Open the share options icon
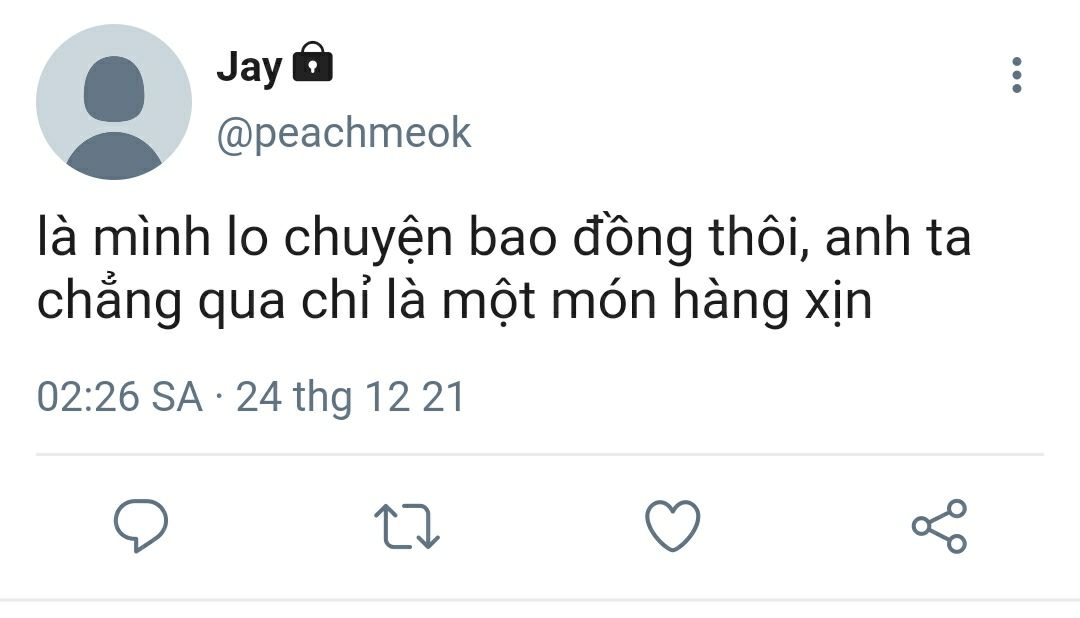Viewport: 1080px width, 618px height. (x=939, y=526)
